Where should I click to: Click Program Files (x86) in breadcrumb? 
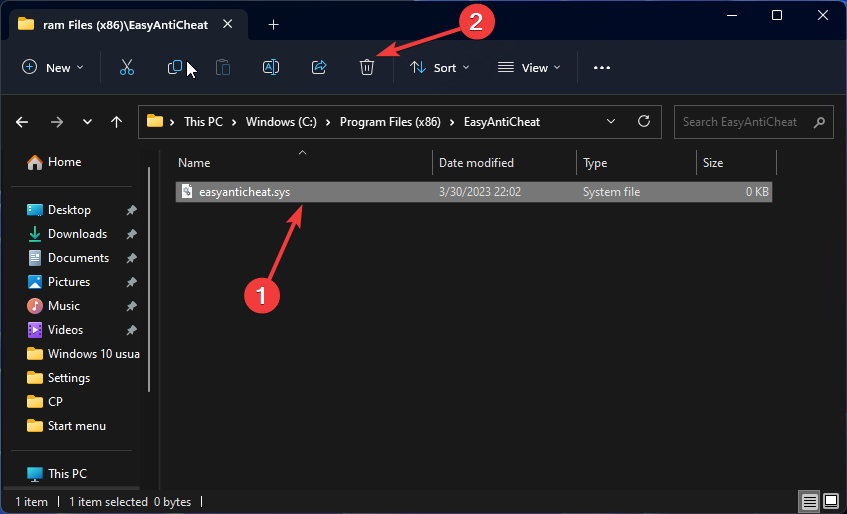tap(391, 122)
